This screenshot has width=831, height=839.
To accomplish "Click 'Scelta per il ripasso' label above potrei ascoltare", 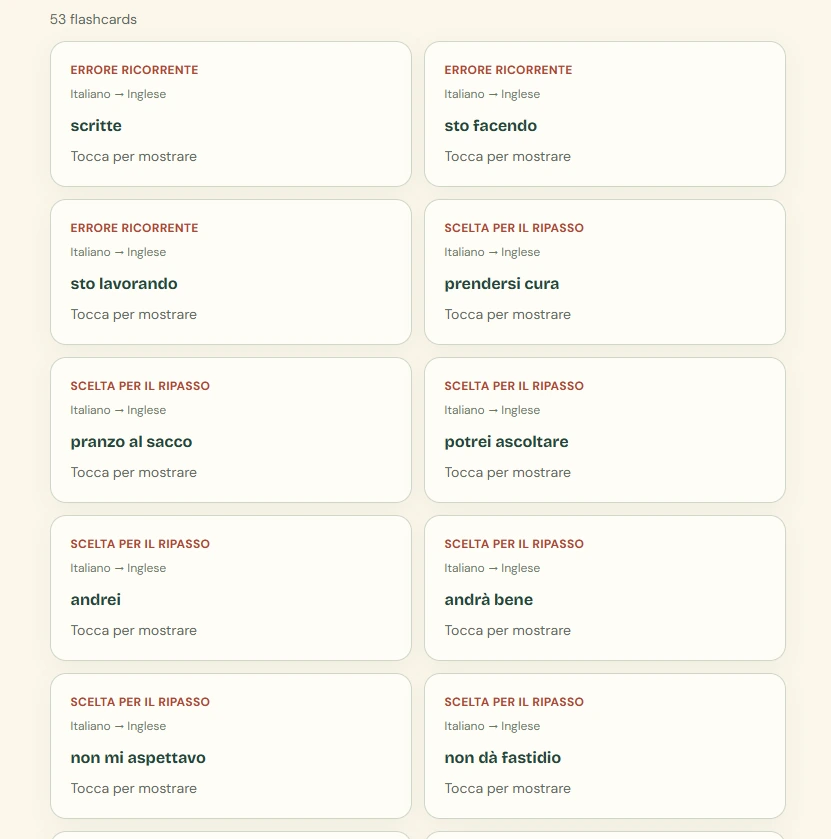I will (x=514, y=385).
